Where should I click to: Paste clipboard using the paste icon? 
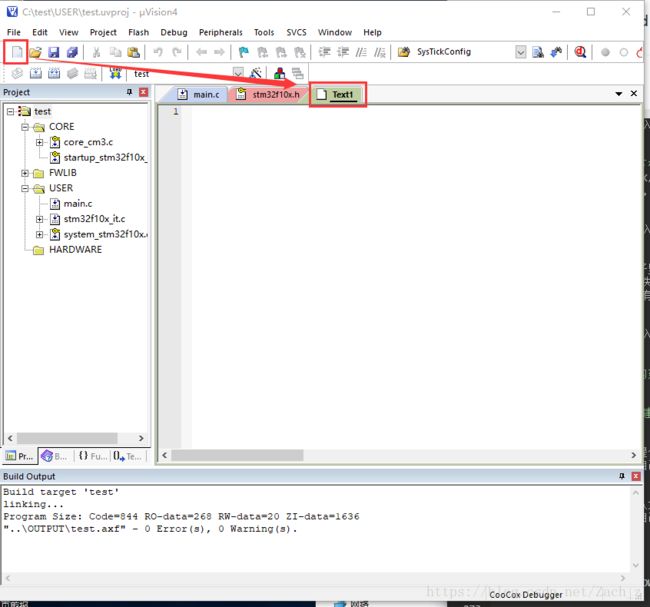coord(133,52)
